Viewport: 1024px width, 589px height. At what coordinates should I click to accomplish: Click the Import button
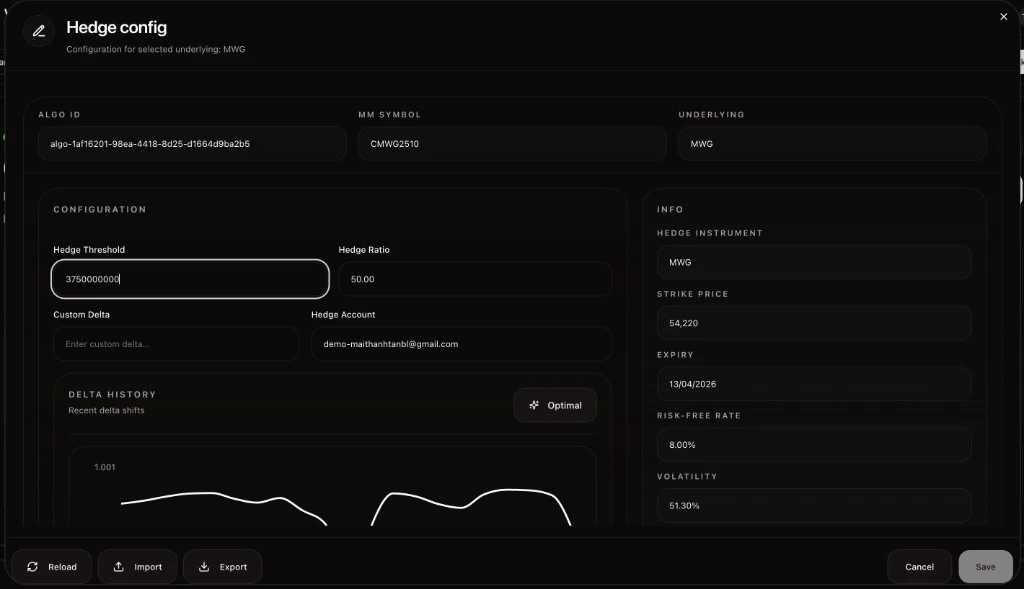pyautogui.click(x=137, y=567)
